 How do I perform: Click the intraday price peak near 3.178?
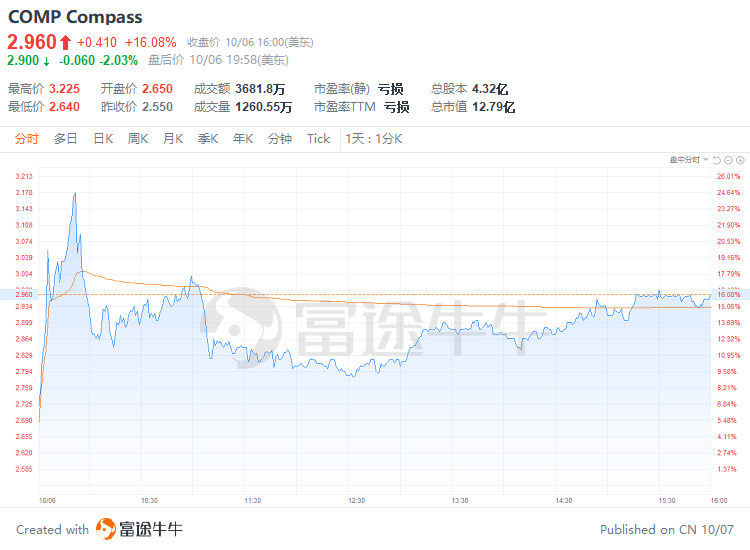pos(75,193)
